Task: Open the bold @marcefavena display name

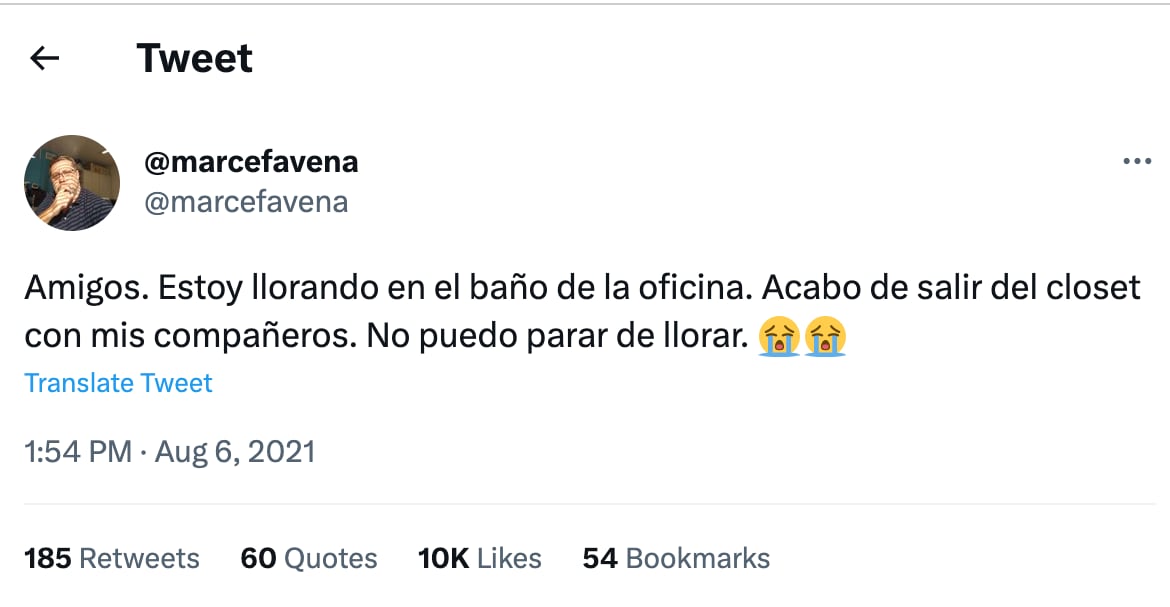Action: pos(251,161)
